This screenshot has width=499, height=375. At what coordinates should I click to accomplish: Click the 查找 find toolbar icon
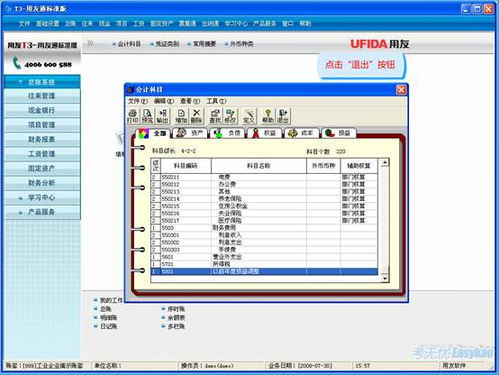pos(215,116)
